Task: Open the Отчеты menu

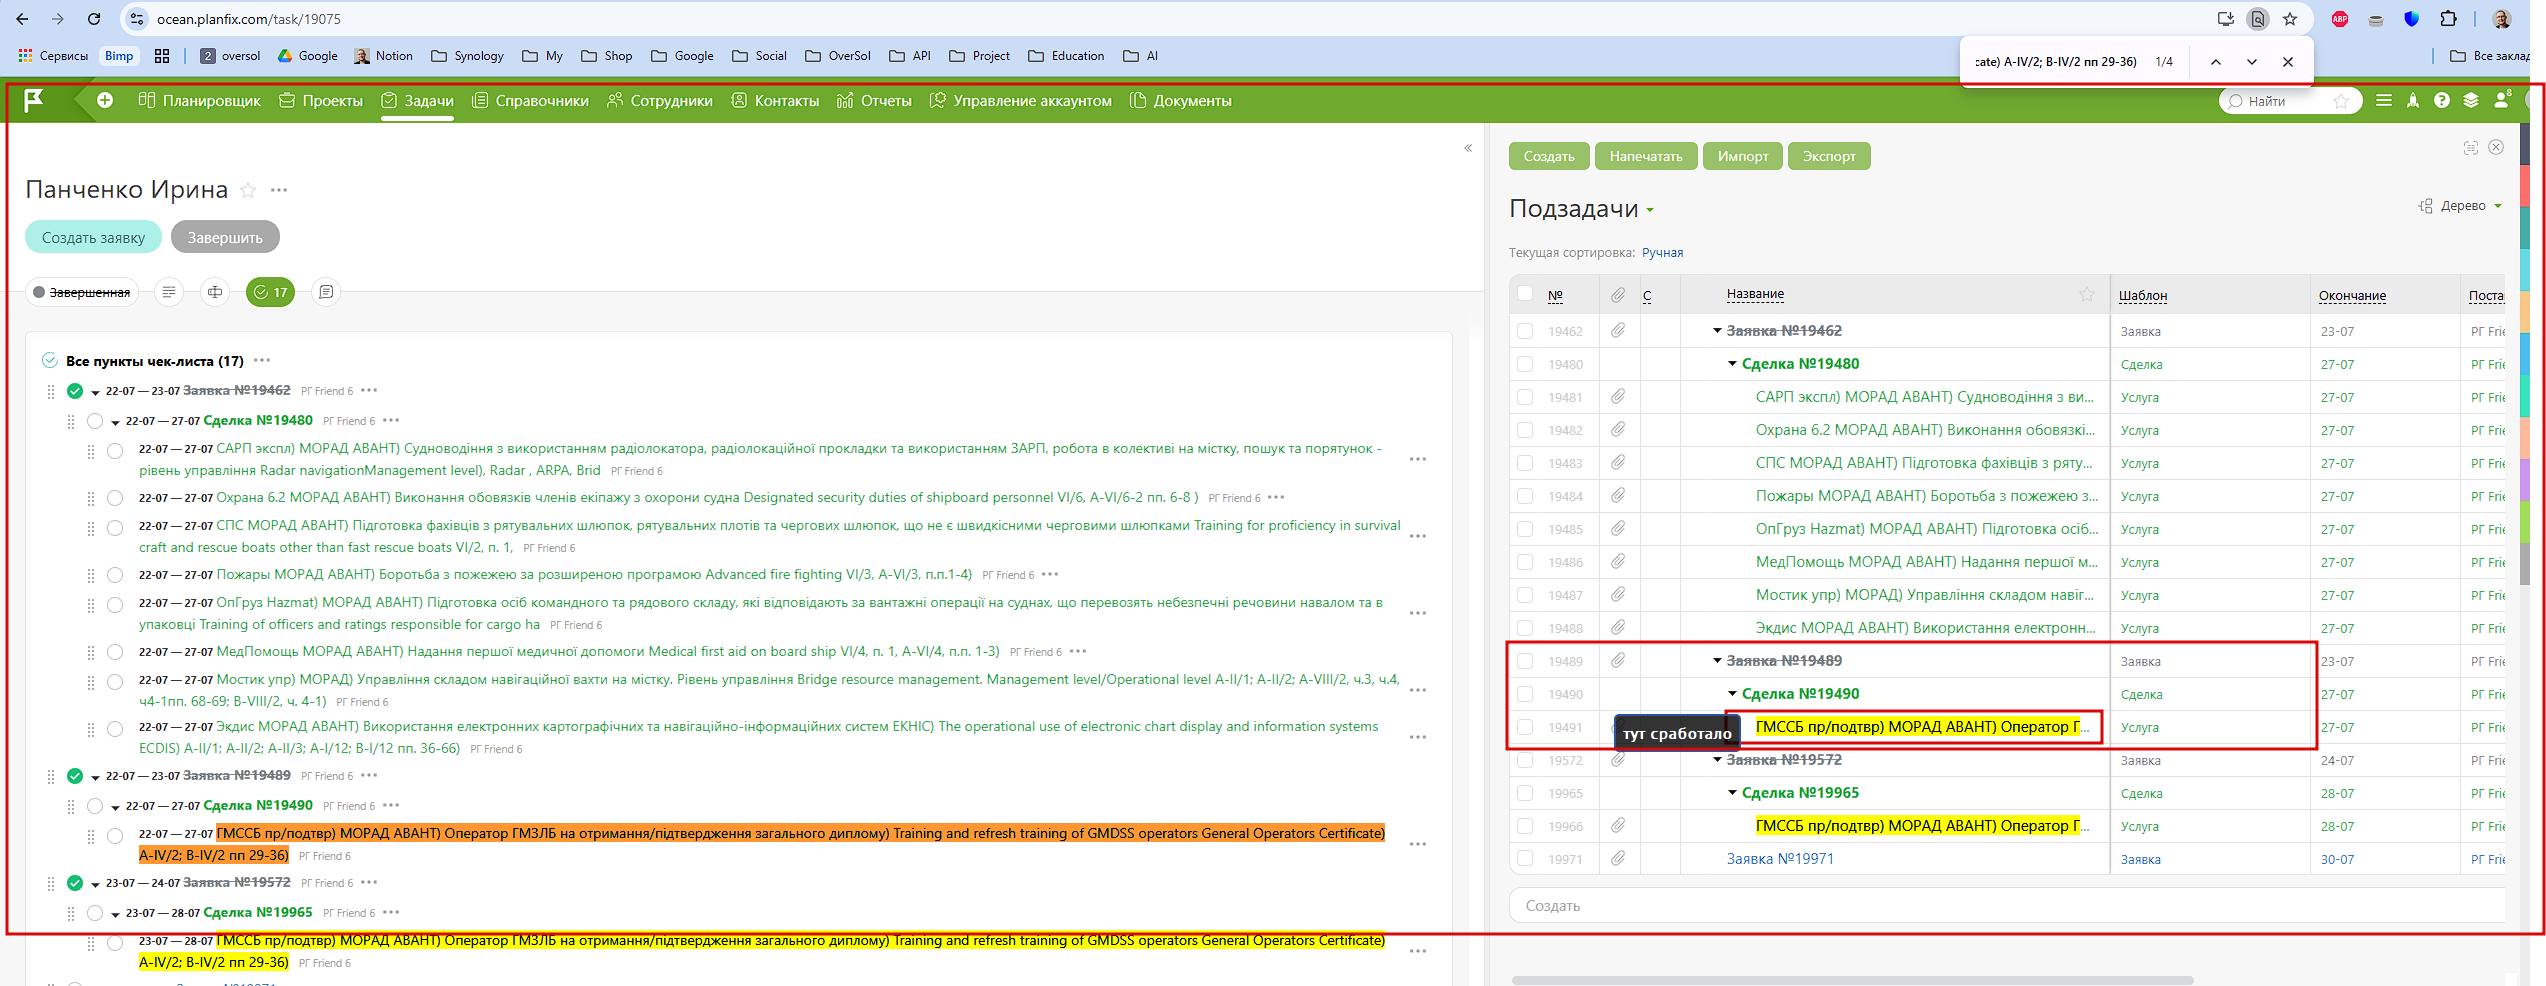Action: pos(874,100)
